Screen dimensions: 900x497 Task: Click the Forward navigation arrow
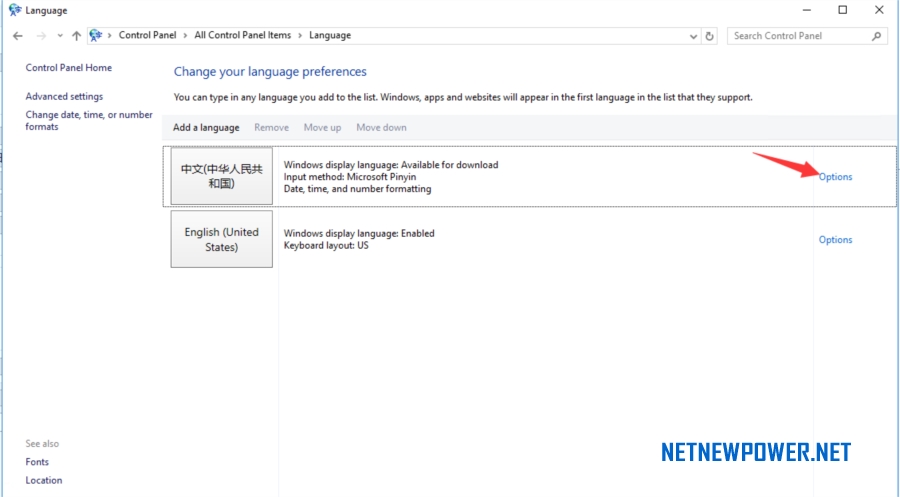[41, 36]
